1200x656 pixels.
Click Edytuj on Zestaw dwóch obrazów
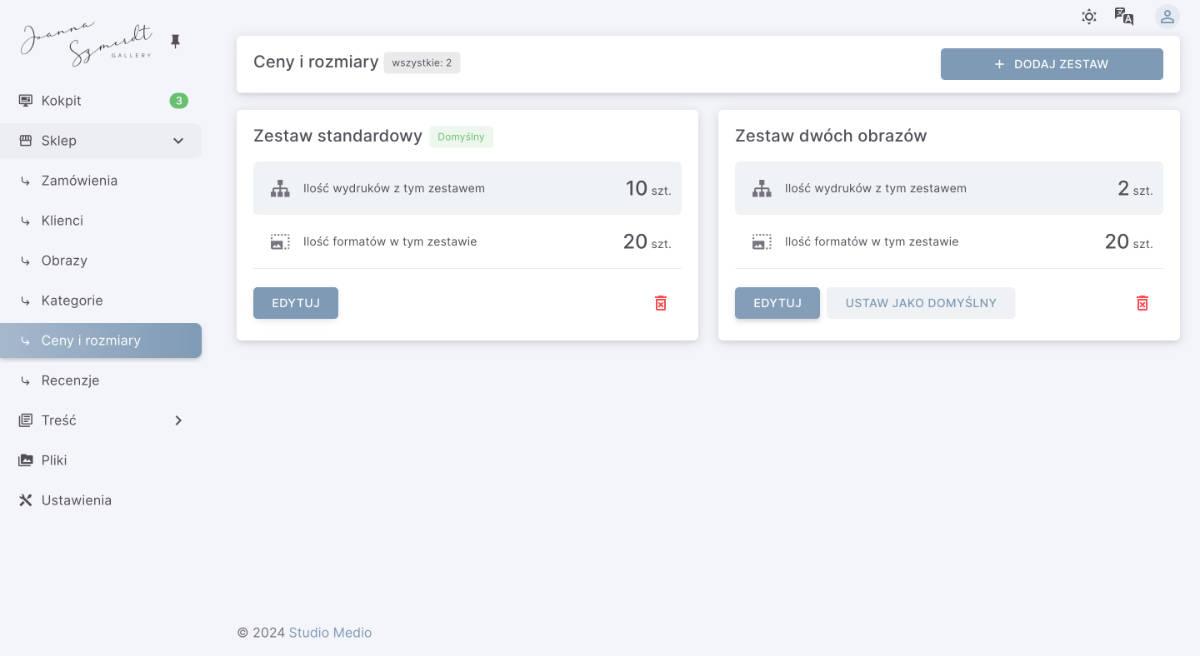[x=777, y=303]
